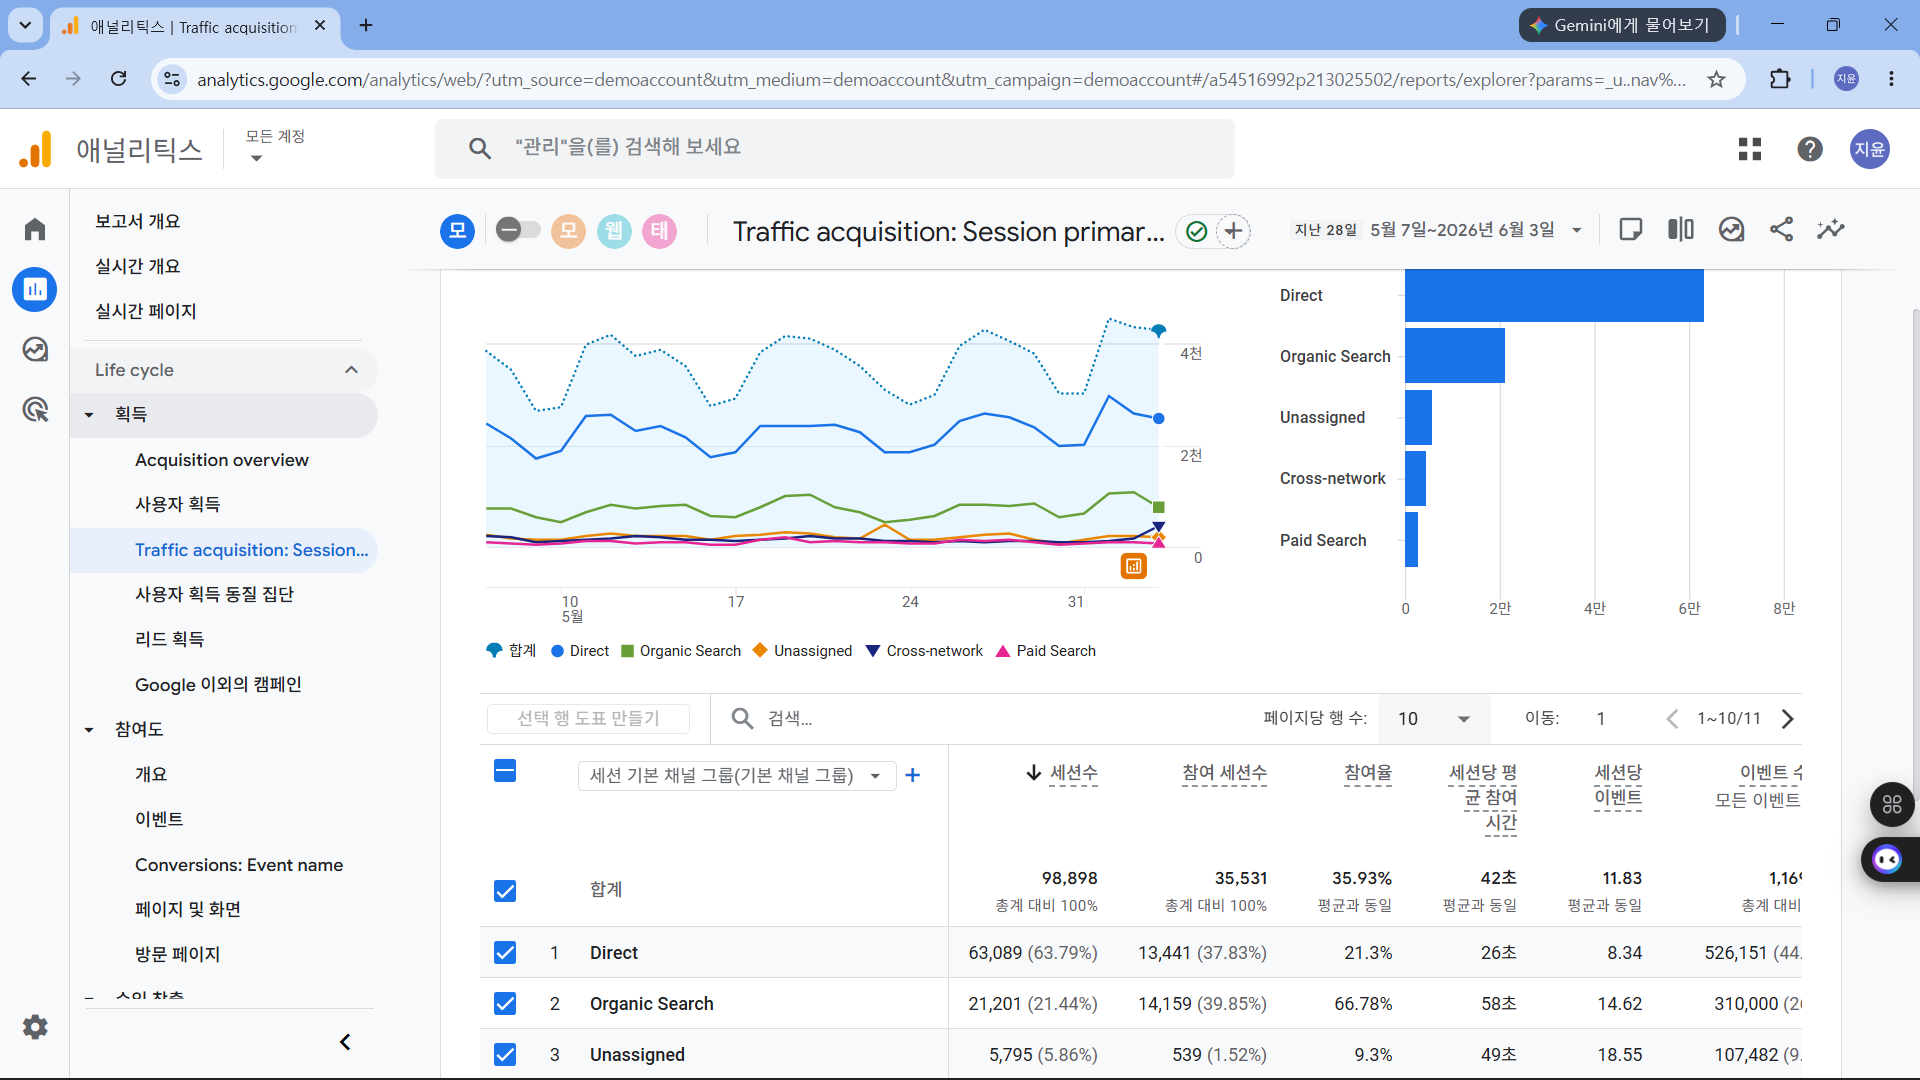Click the Organic Search bar in chart
Viewport: 1920px width, 1080px height.
(x=1455, y=356)
